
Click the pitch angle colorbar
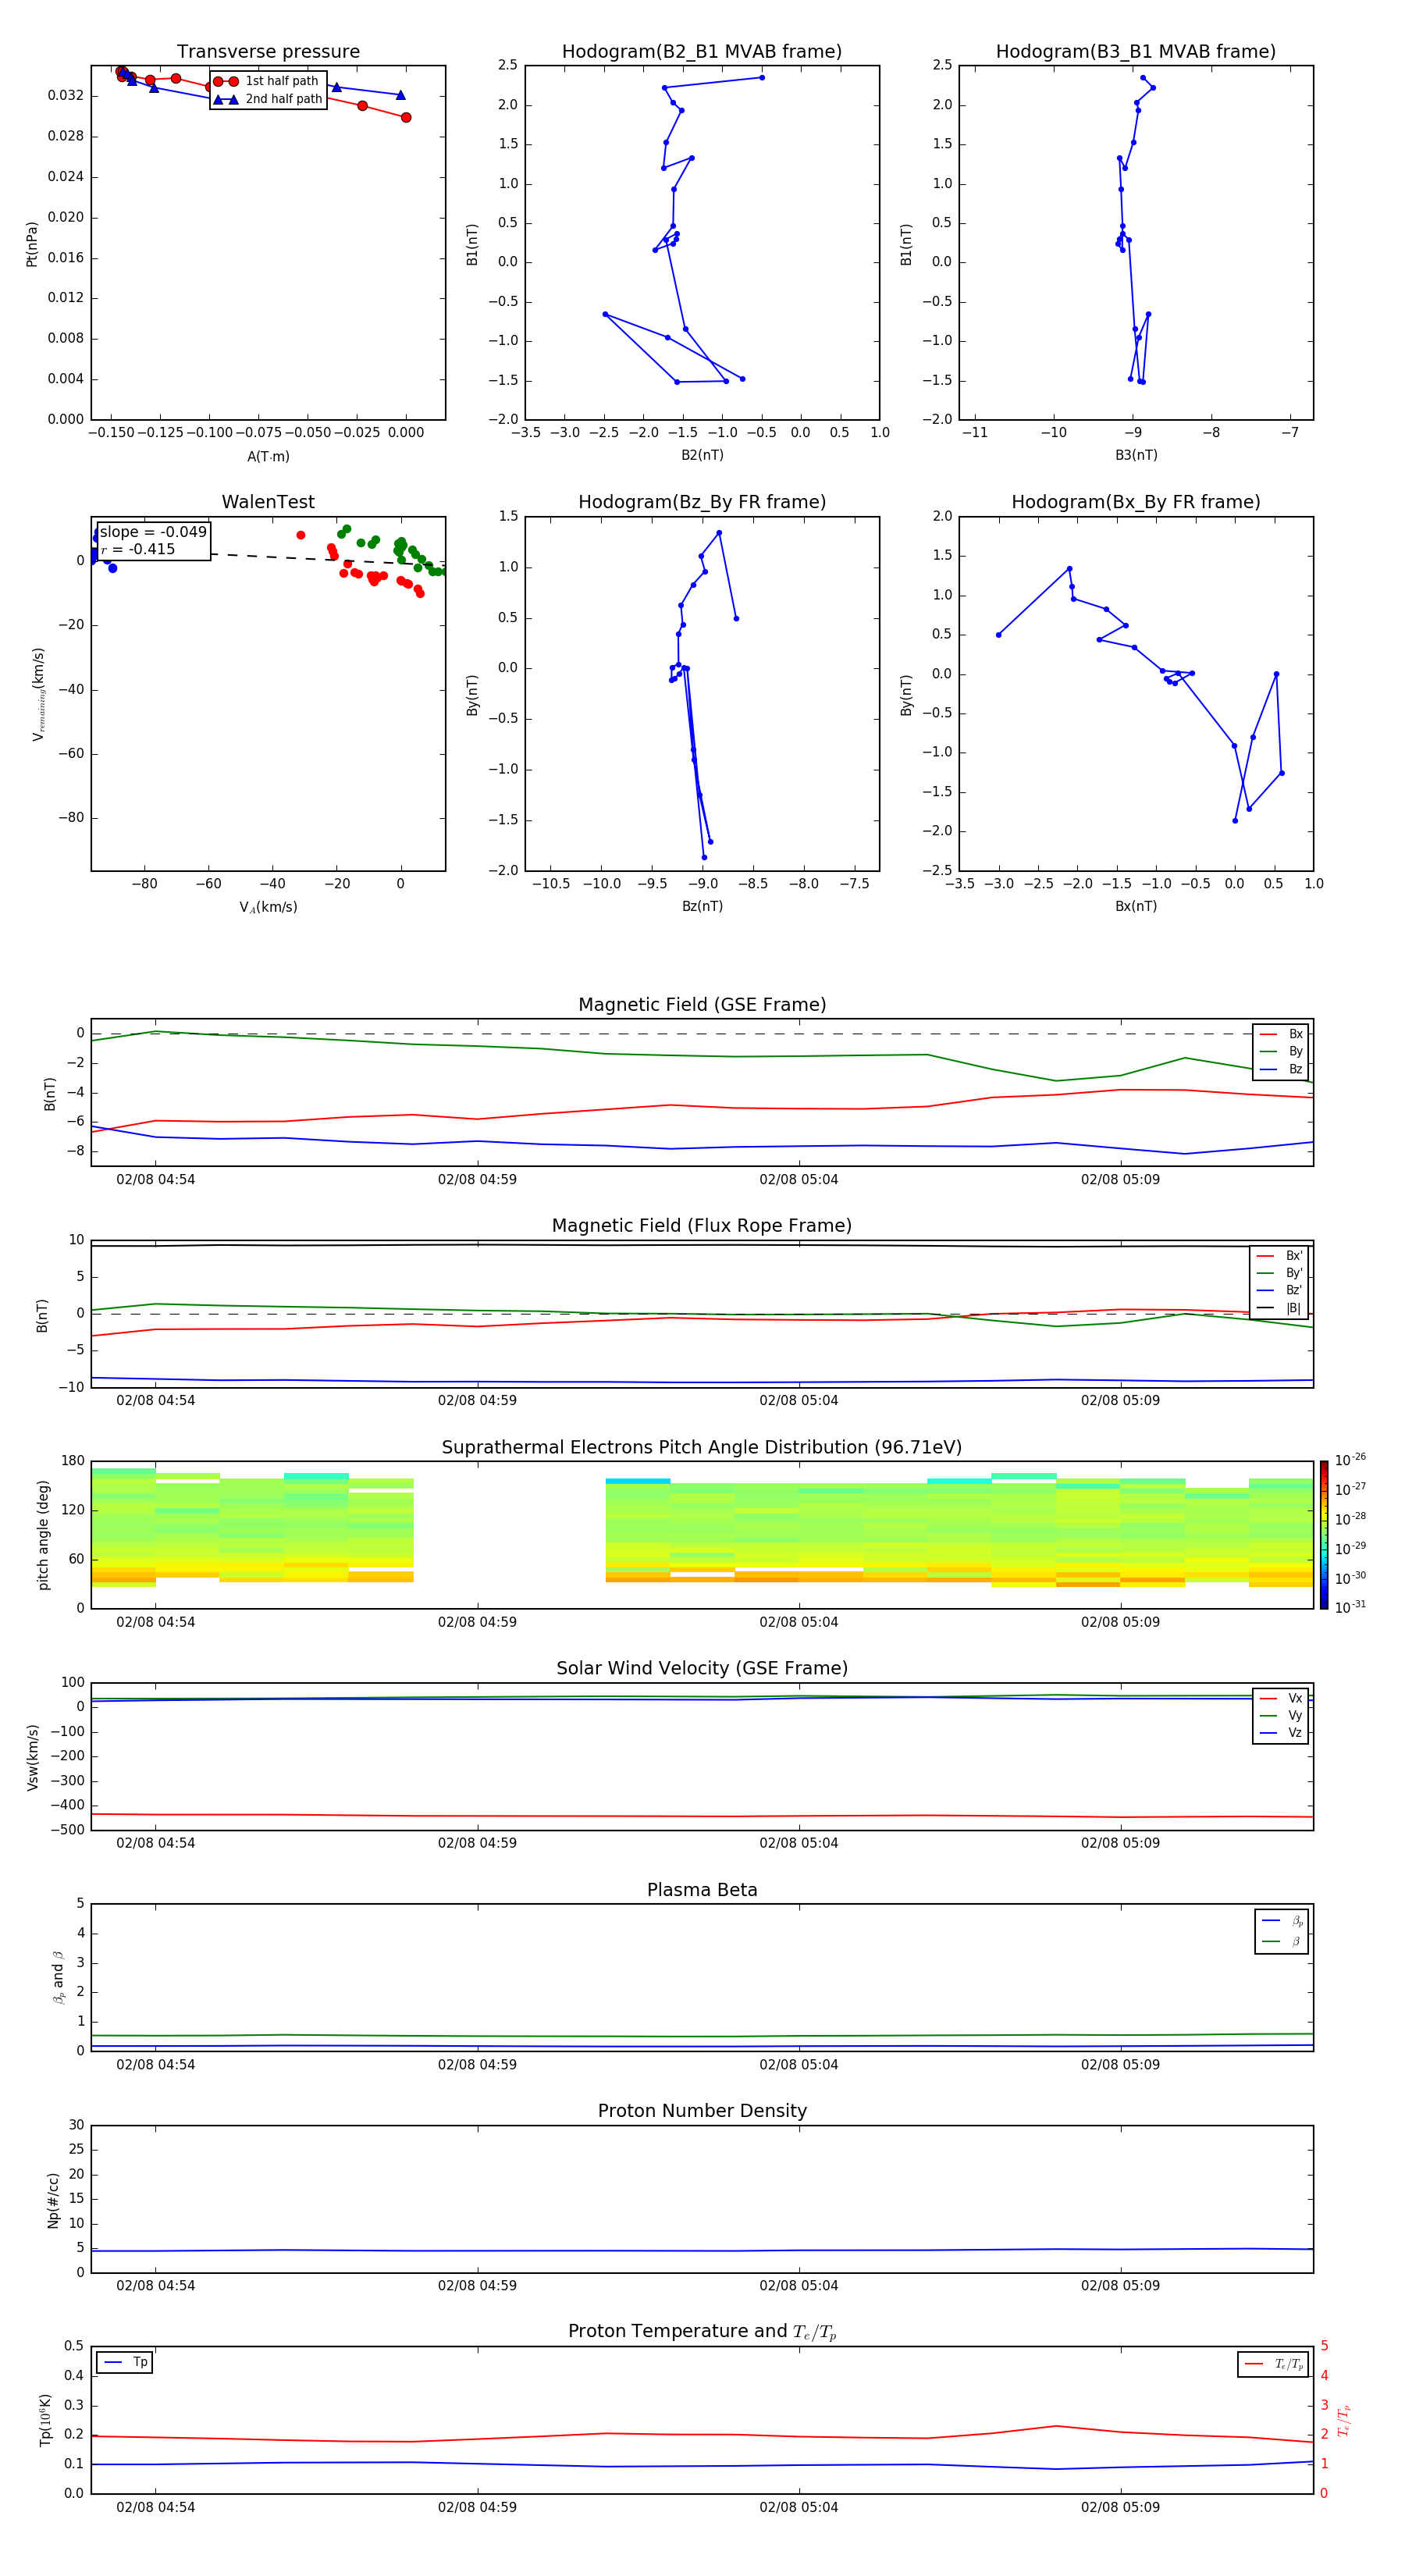tap(1324, 1535)
